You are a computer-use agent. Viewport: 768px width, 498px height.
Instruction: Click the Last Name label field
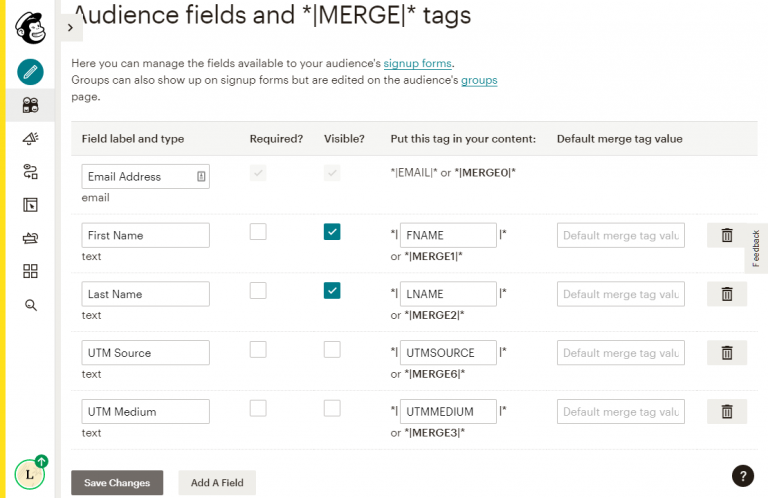145,294
